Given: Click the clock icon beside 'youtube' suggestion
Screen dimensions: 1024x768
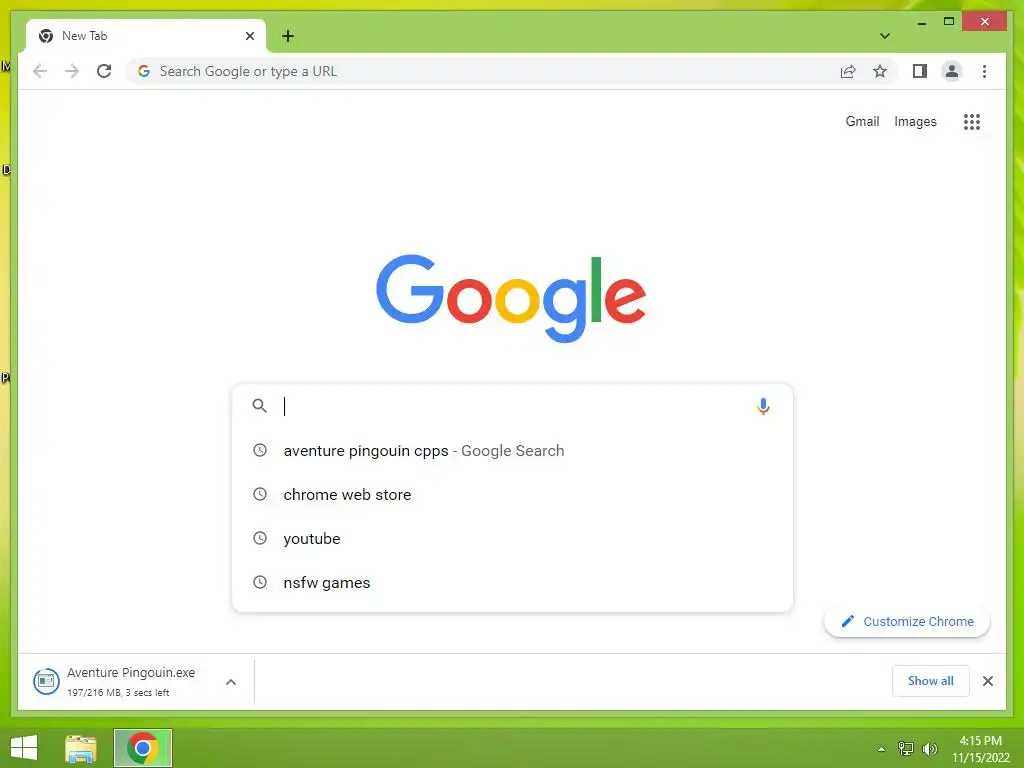Looking at the screenshot, I should tap(259, 538).
